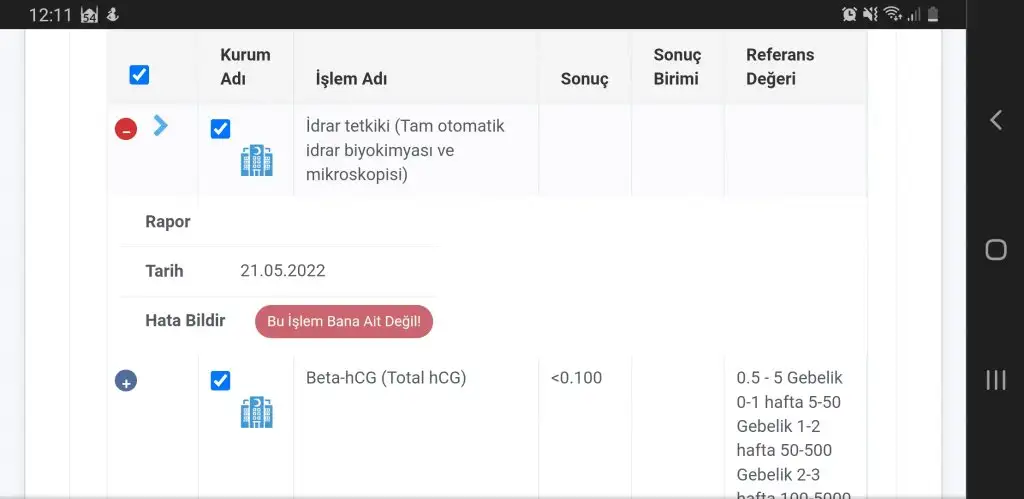Image resolution: width=1024 pixels, height=499 pixels.
Task: Uncheck the Beta-hCG row checkbox
Action: pyautogui.click(x=220, y=381)
